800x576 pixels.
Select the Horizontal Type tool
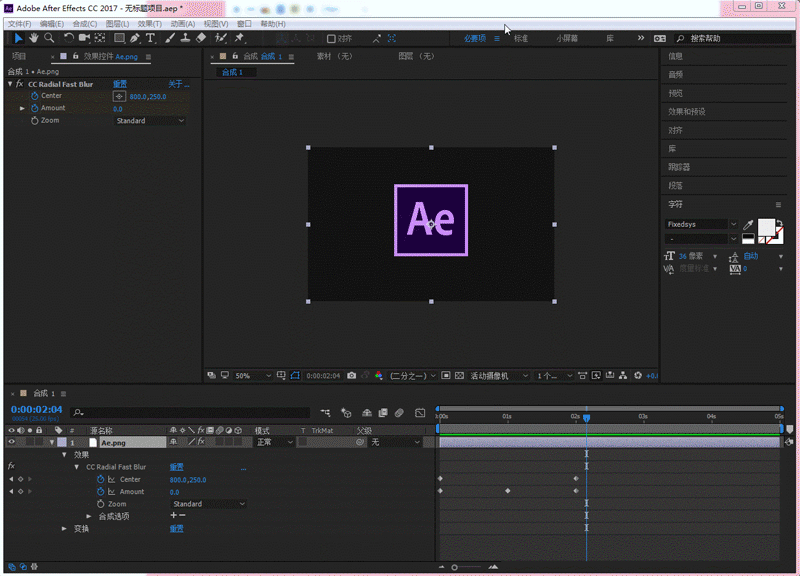(151, 38)
